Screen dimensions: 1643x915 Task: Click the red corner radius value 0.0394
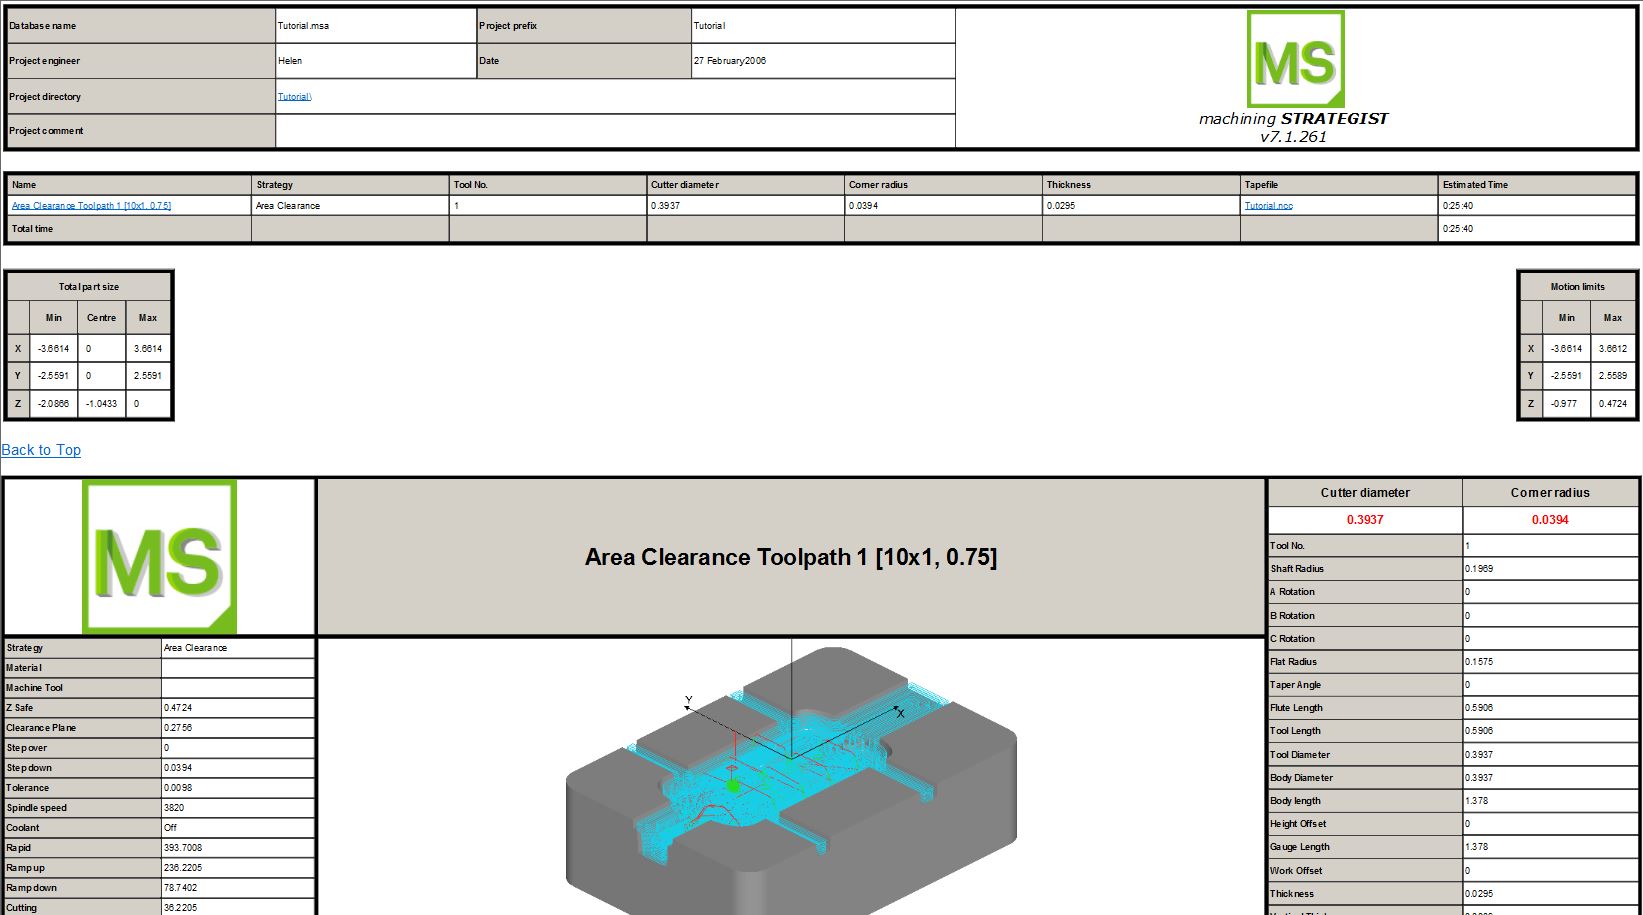pyautogui.click(x=1549, y=520)
